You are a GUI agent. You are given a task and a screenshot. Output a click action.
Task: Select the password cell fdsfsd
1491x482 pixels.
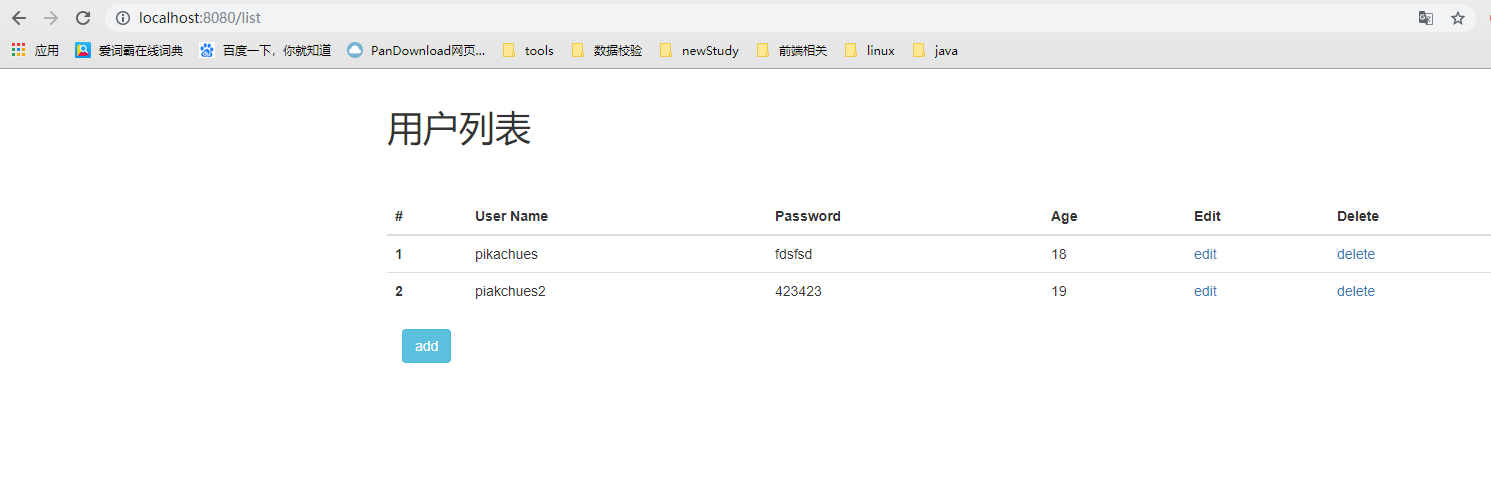tap(794, 254)
